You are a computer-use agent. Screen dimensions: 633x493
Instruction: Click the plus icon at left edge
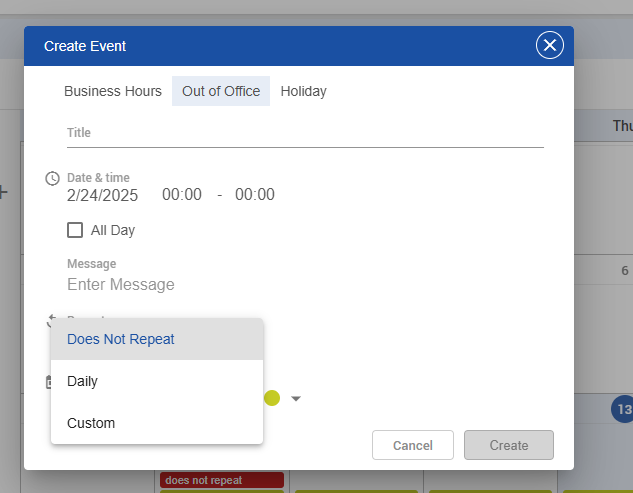(x=4, y=192)
